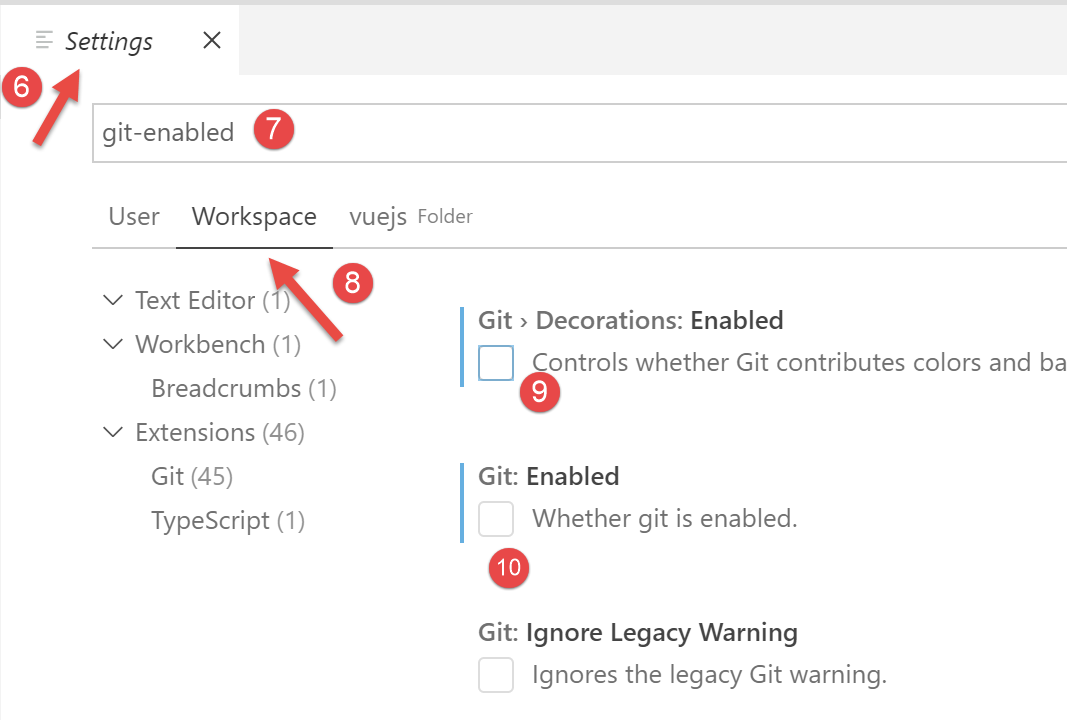
Task: Click the Settings tab list icon
Action: coord(44,40)
